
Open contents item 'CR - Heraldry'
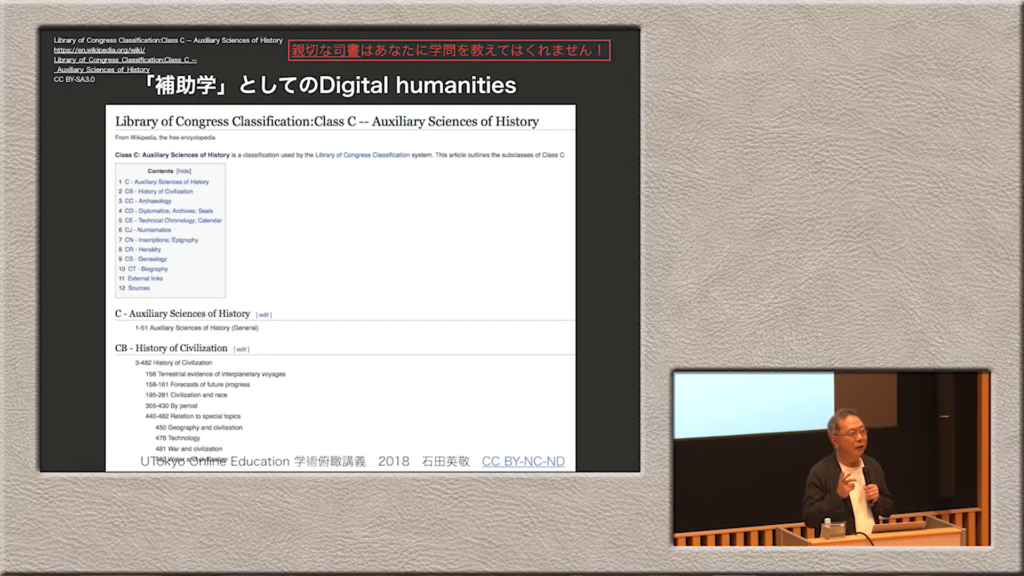pos(143,249)
